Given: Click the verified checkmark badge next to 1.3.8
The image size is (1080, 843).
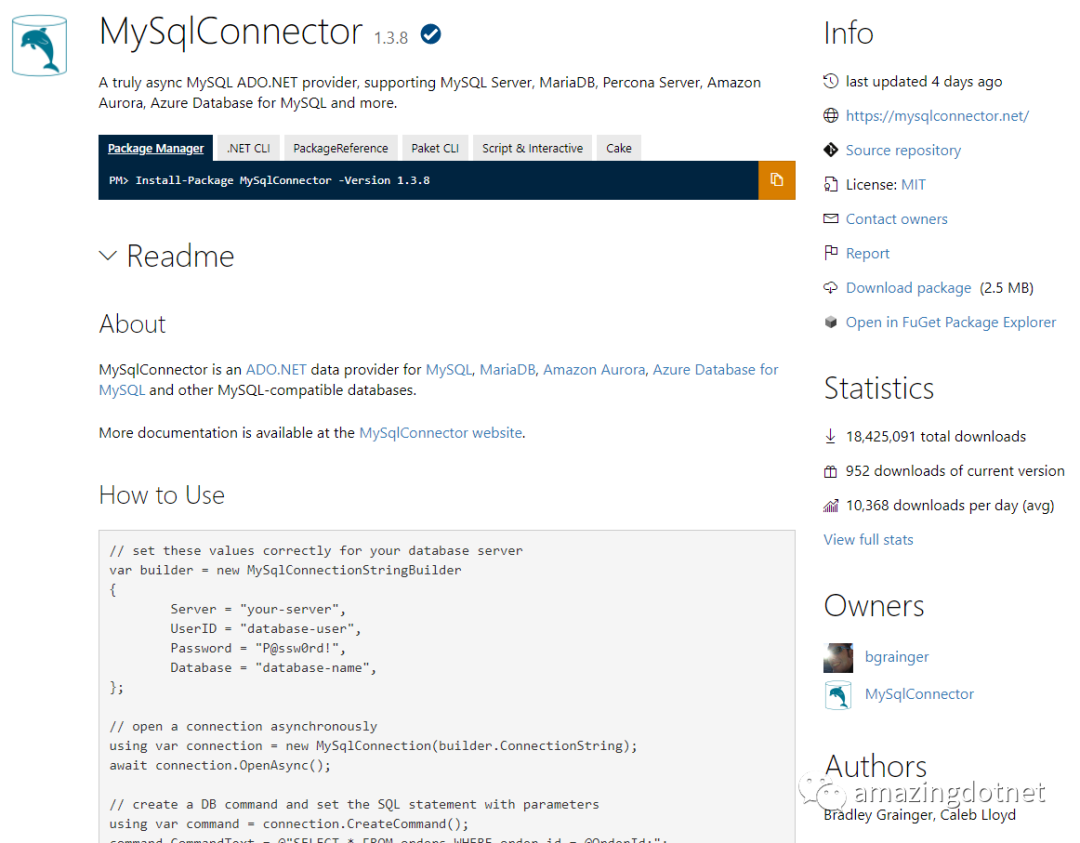Looking at the screenshot, I should 431,34.
